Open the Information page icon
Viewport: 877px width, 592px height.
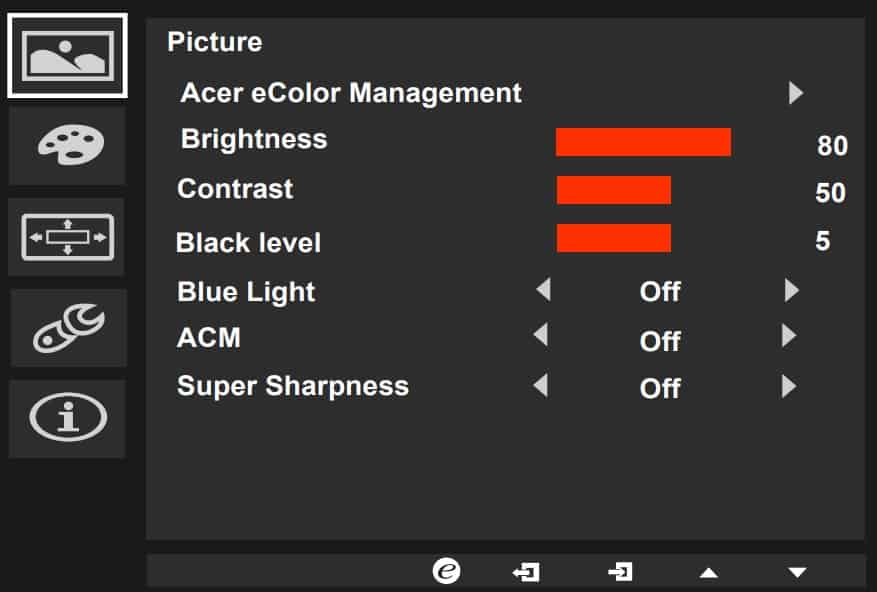67,419
